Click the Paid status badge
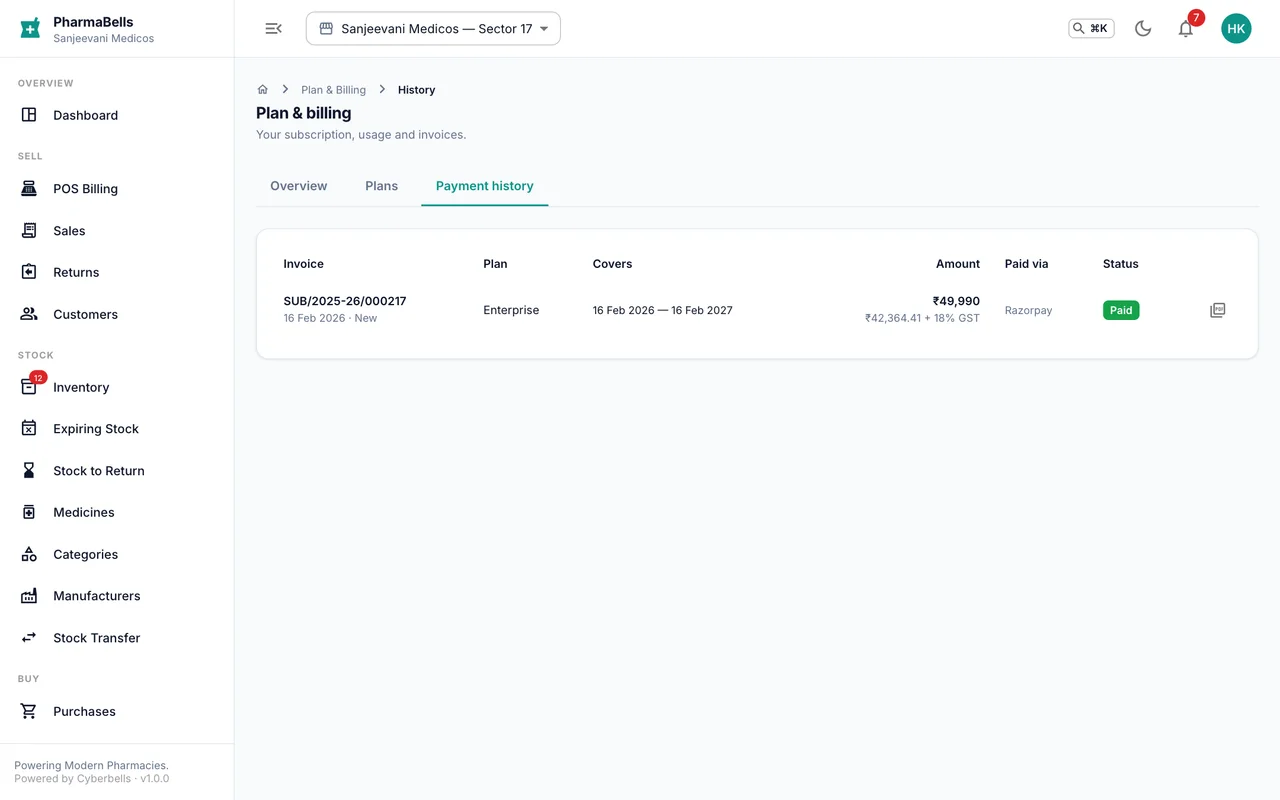Image resolution: width=1280 pixels, height=800 pixels. (1121, 310)
